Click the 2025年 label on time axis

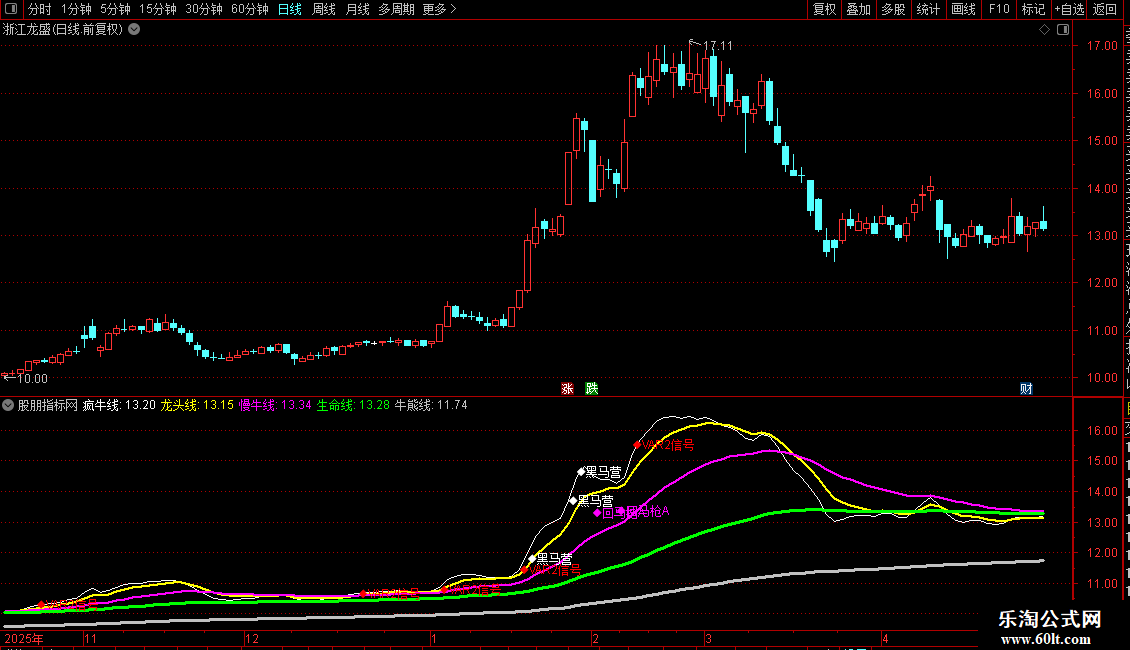[x=24, y=638]
